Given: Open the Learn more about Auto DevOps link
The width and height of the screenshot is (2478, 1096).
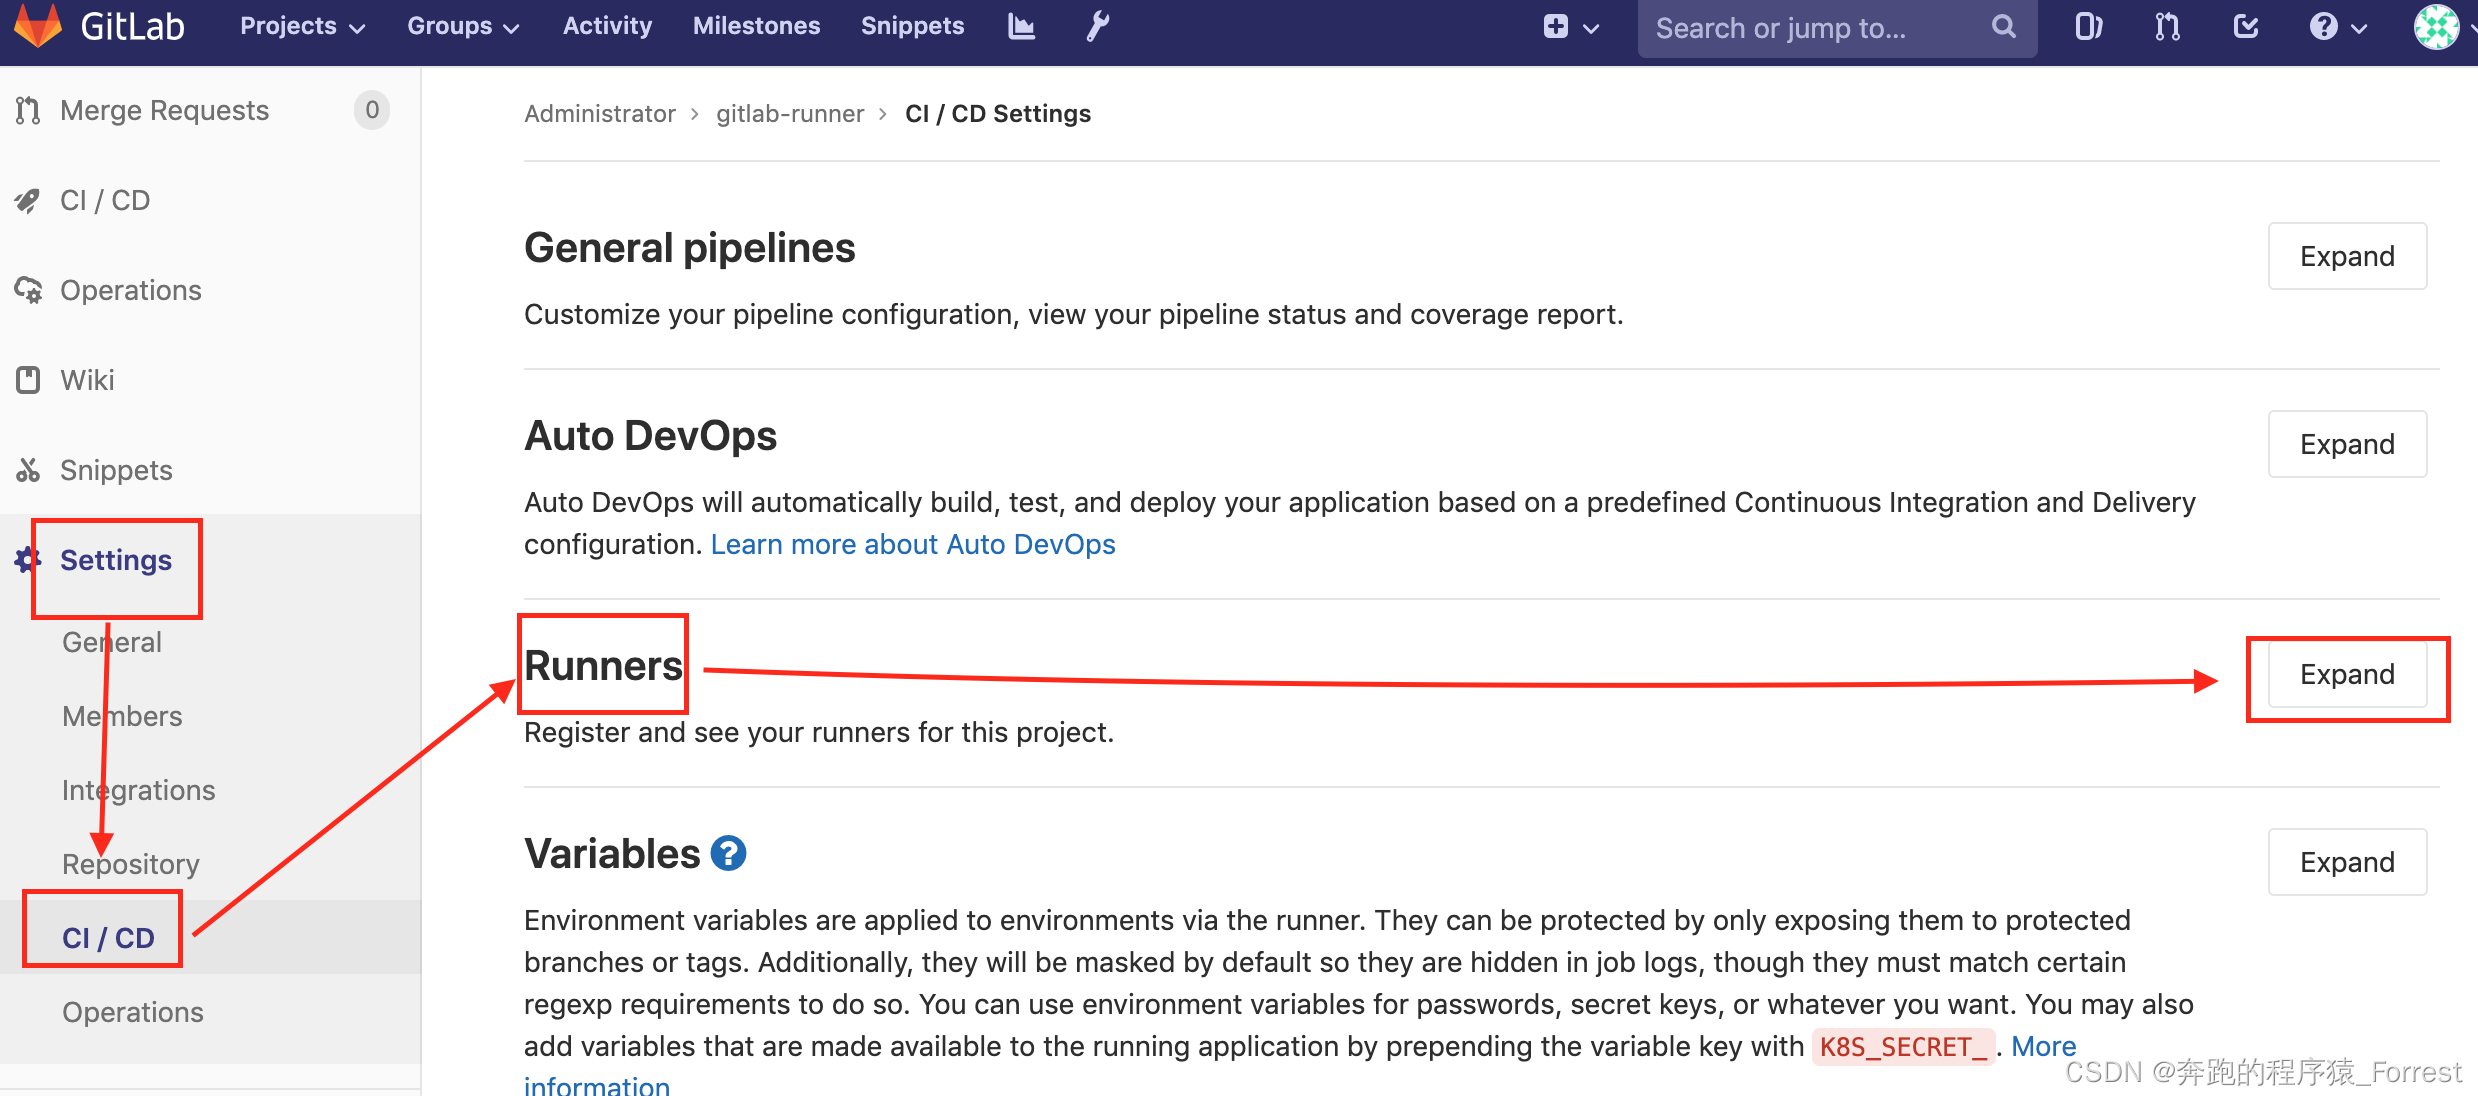Looking at the screenshot, I should pyautogui.click(x=912, y=544).
